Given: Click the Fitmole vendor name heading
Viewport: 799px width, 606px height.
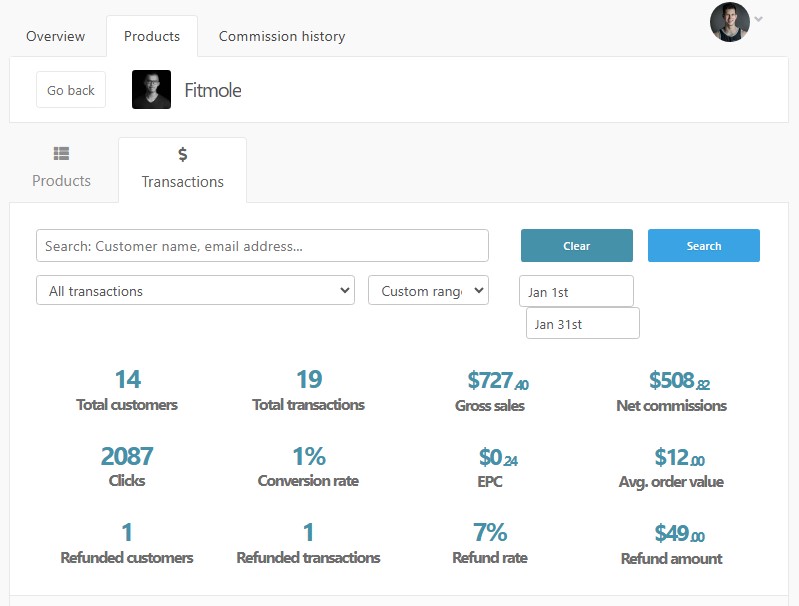Looking at the screenshot, I should (x=212, y=90).
